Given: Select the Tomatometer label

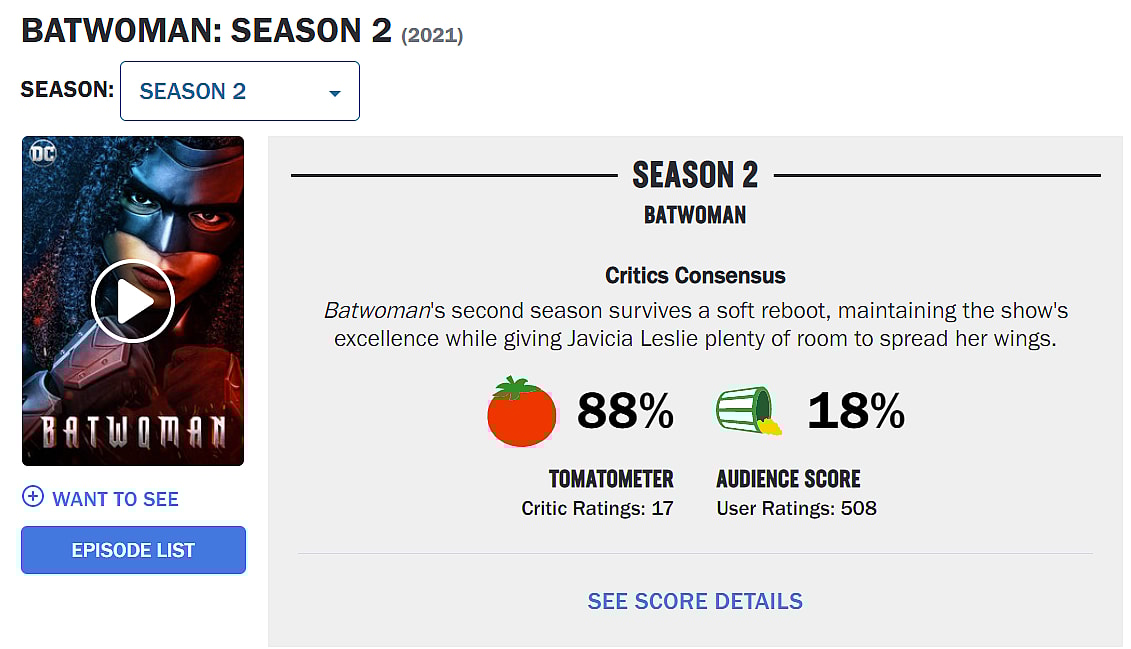Looking at the screenshot, I should [611, 479].
